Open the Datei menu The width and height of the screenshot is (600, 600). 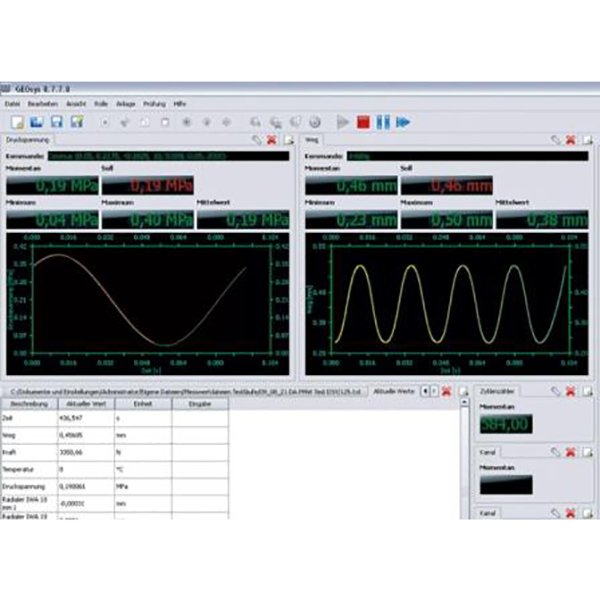13,104
